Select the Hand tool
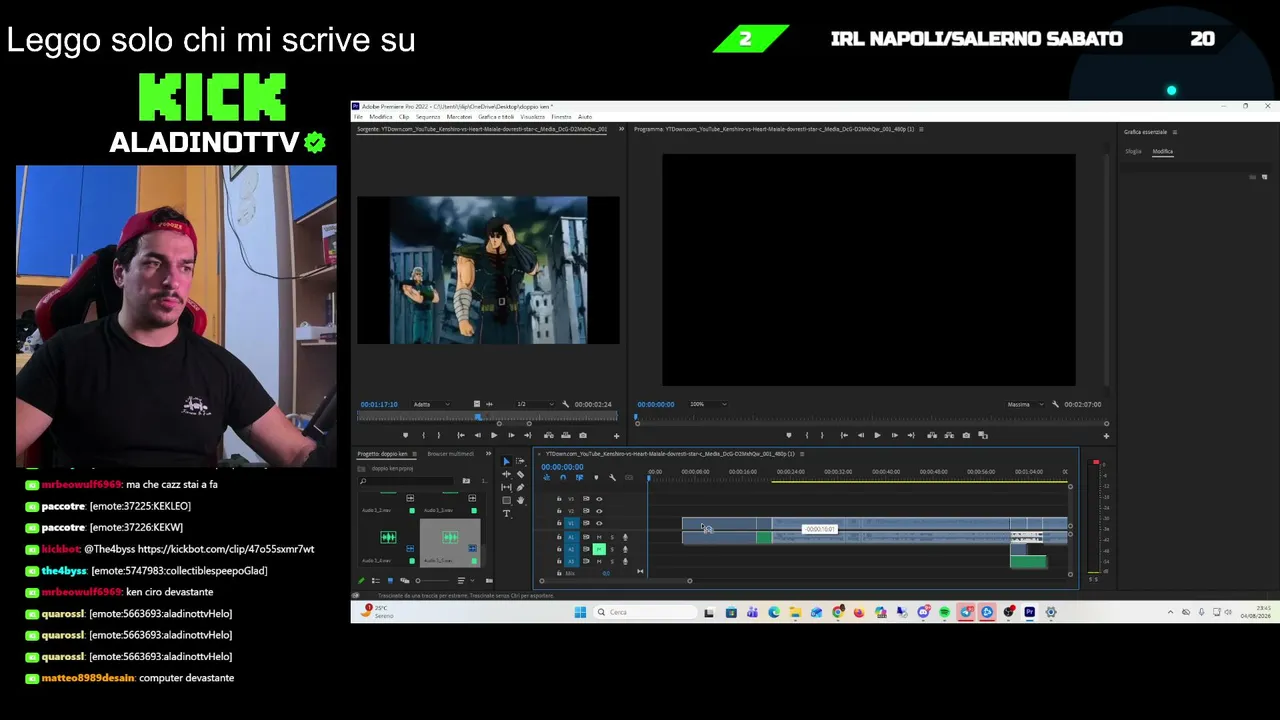This screenshot has height=720, width=1280. tap(520, 500)
